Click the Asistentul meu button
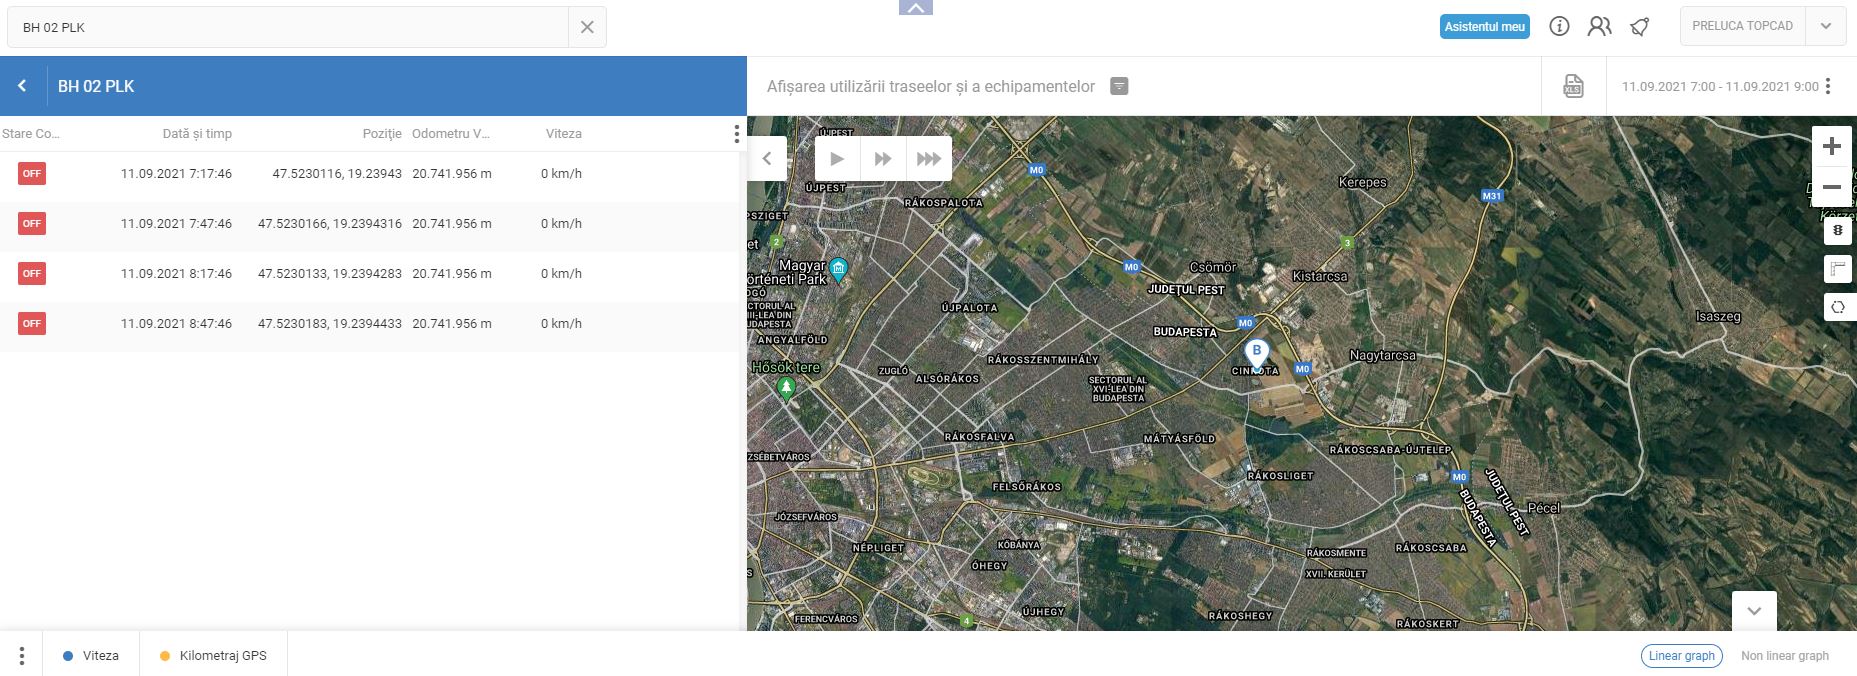Screen dimensions: 1857x676 click(x=1485, y=27)
